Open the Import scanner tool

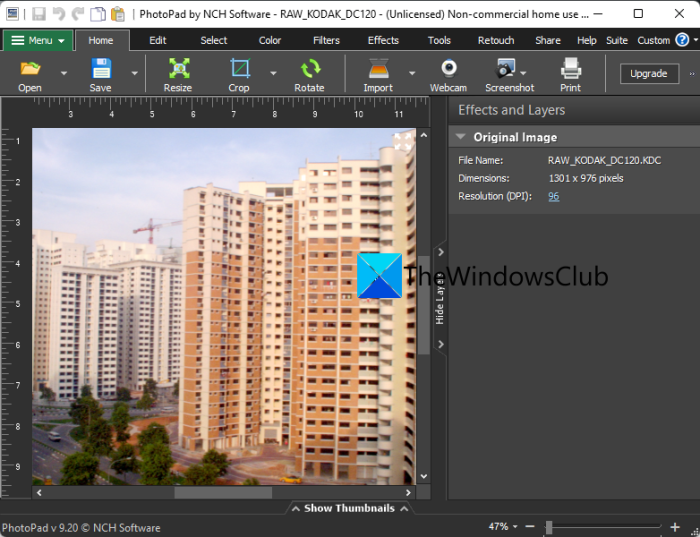point(378,70)
